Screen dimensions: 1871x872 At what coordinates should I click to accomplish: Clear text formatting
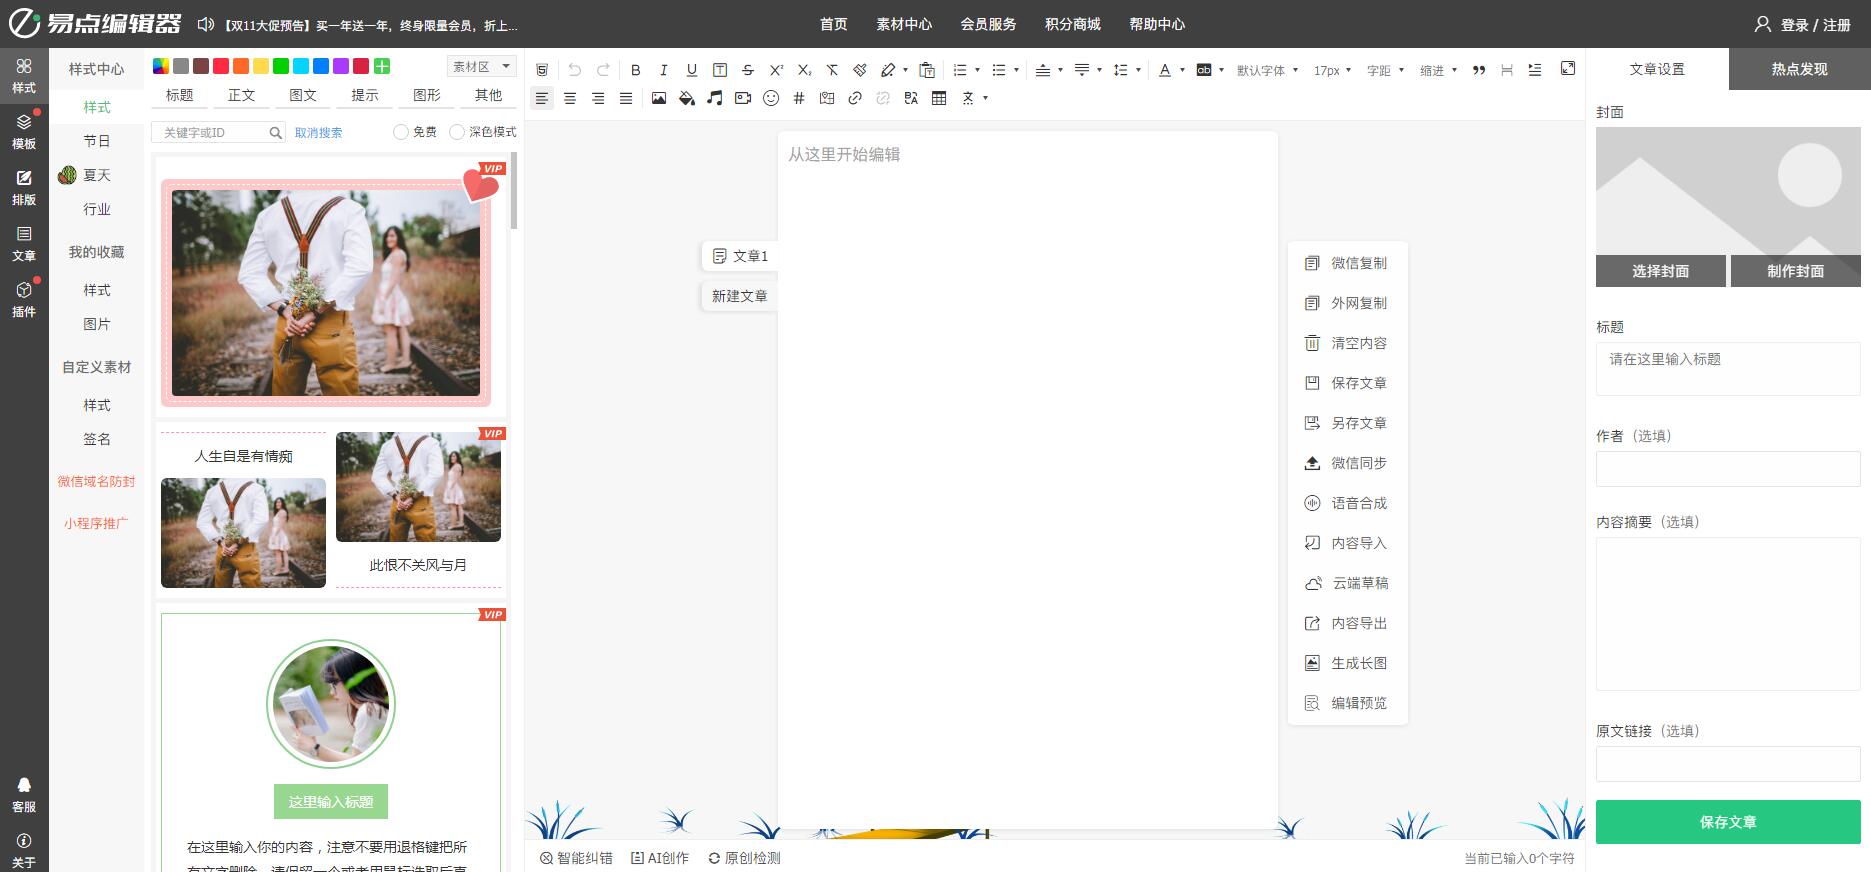coord(832,70)
